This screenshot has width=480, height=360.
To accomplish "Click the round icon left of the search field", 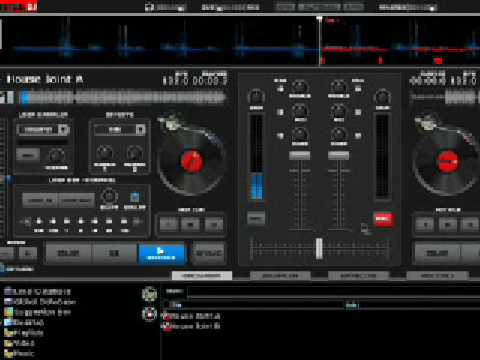I will coord(149,294).
